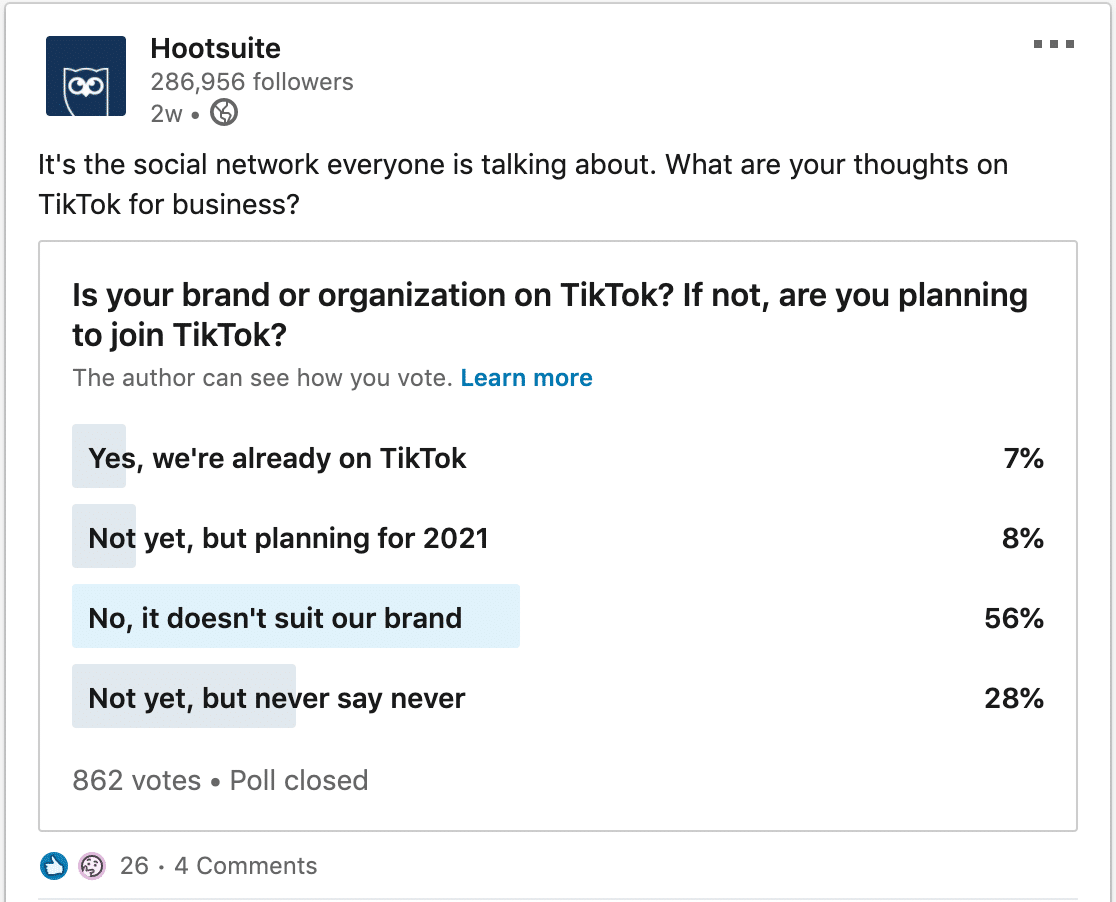
Task: Click the post text mentioning TikTok for business
Action: coord(522,183)
